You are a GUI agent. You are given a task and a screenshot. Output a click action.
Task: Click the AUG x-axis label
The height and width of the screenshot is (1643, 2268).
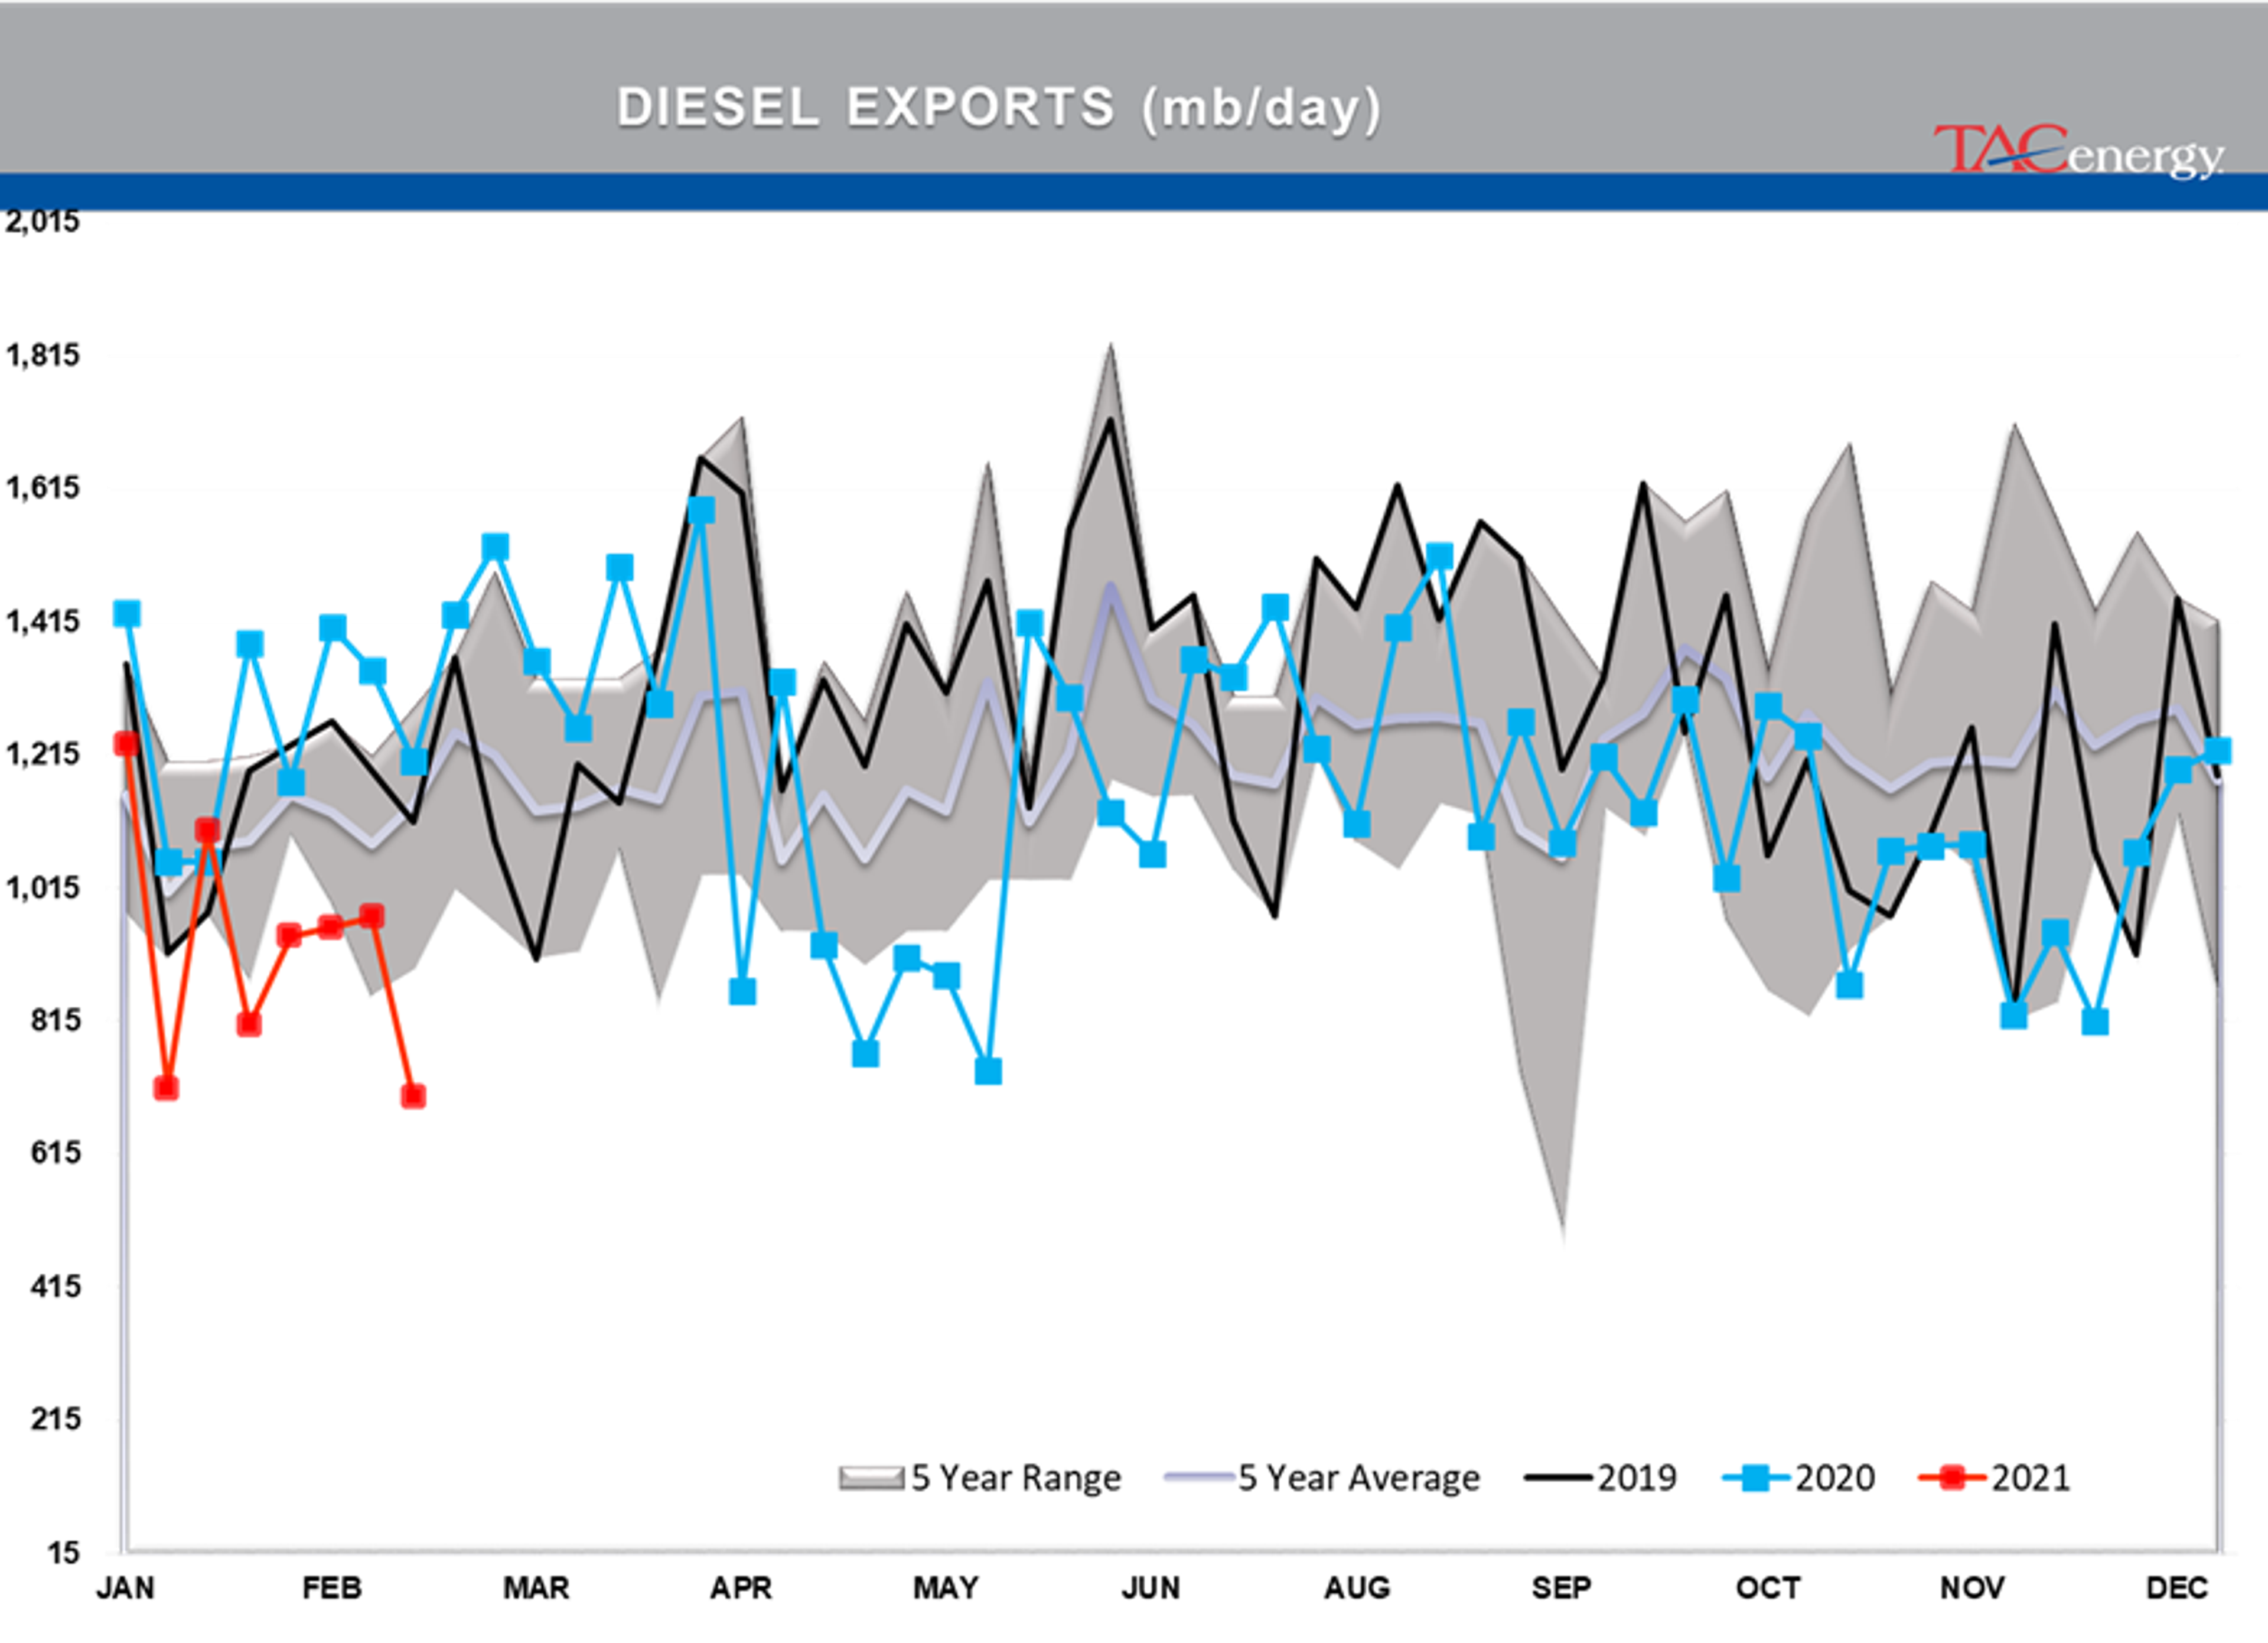(1357, 1588)
